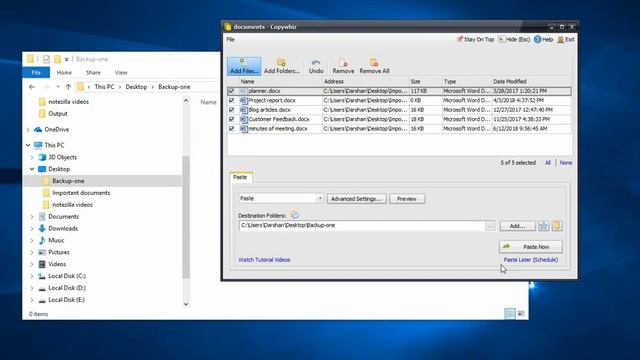The height and width of the screenshot is (360, 640).
Task: Uncheck Project report.docx checkbox
Action: [x=231, y=100]
